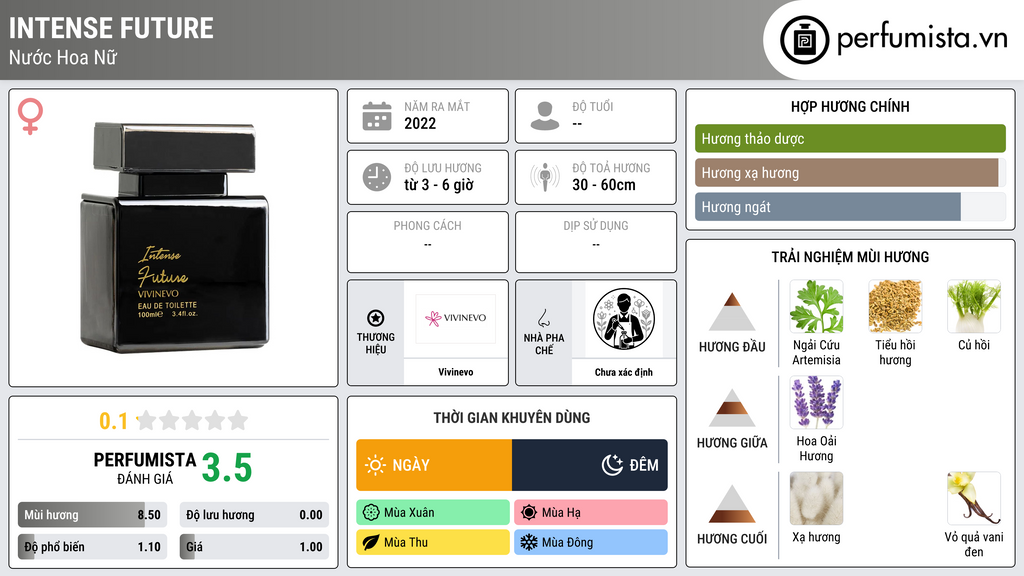The width and height of the screenshot is (1024, 576).
Task: Click the Thời gian khuyên dùng heading
Action: point(512,418)
